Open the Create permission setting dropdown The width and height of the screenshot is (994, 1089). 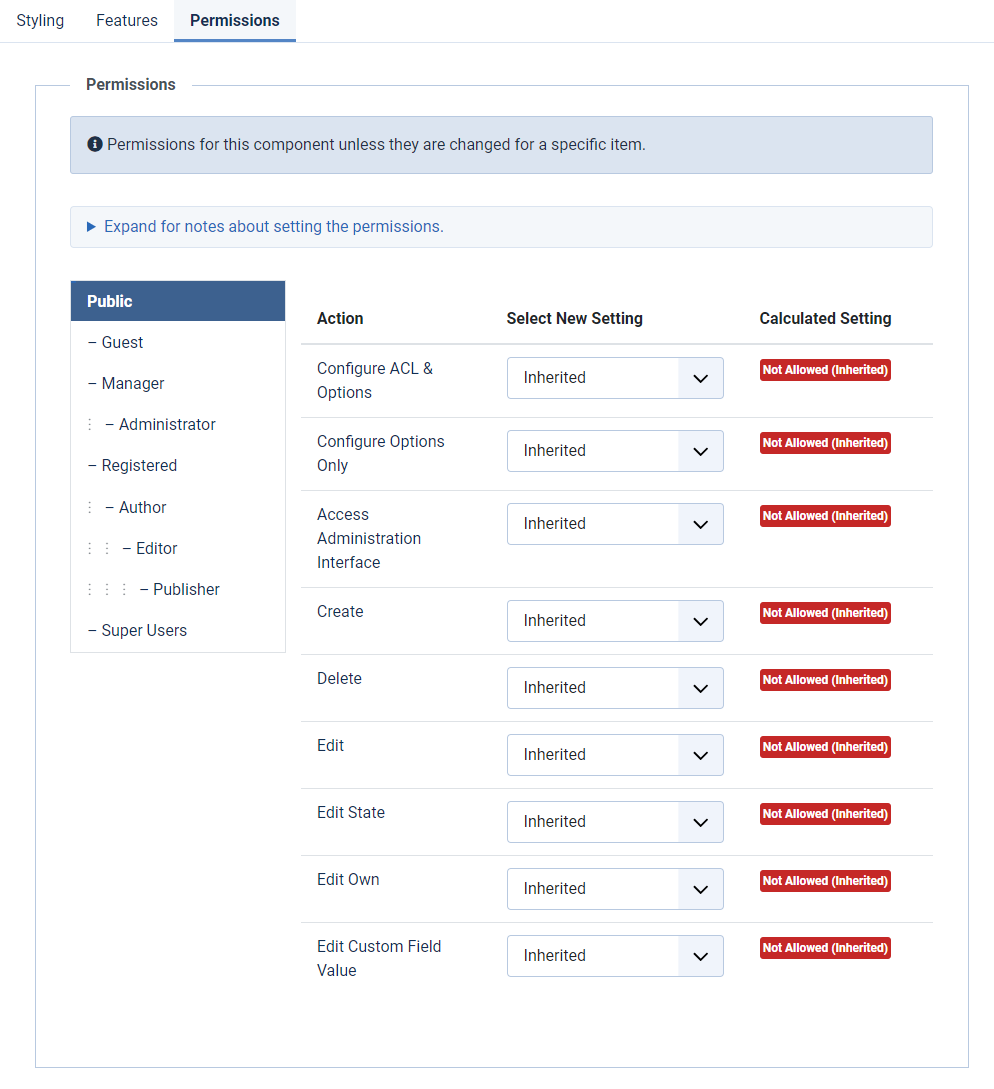click(614, 621)
